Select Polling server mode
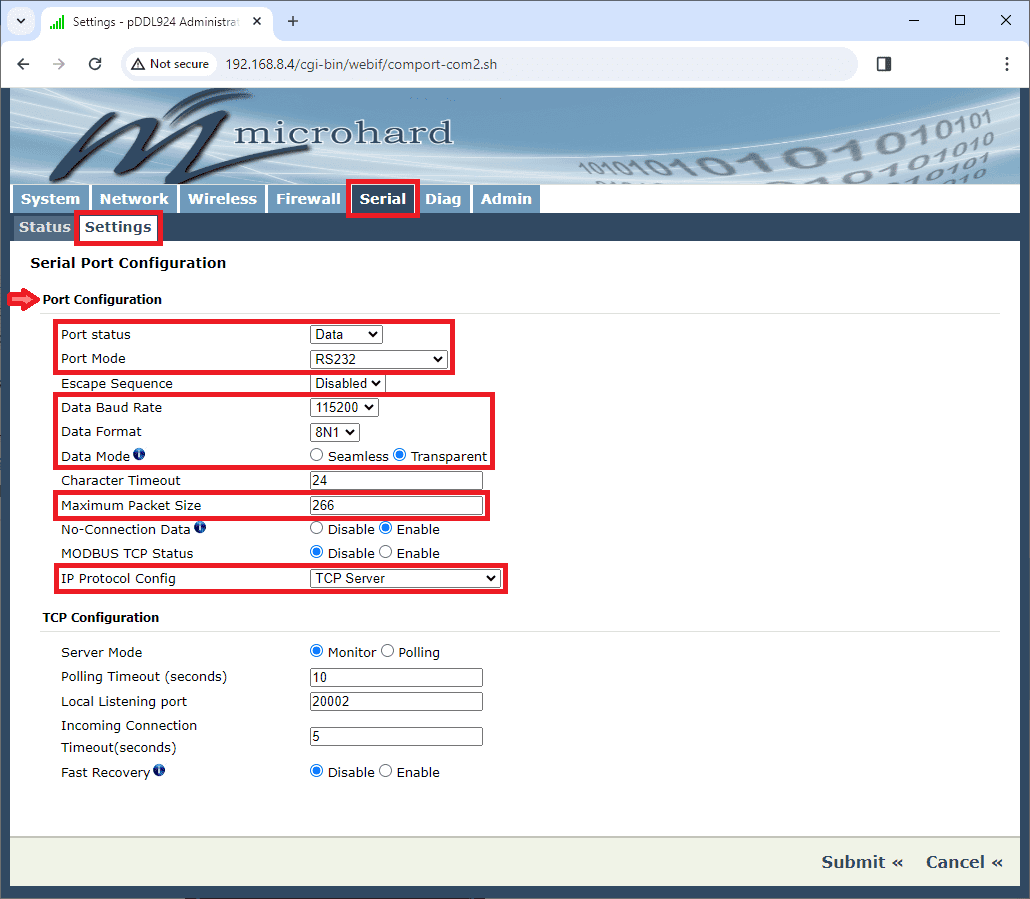 point(387,652)
